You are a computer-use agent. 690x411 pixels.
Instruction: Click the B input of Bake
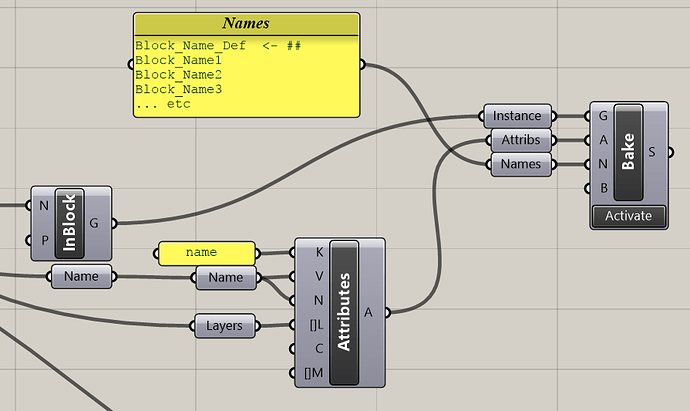(x=603, y=188)
